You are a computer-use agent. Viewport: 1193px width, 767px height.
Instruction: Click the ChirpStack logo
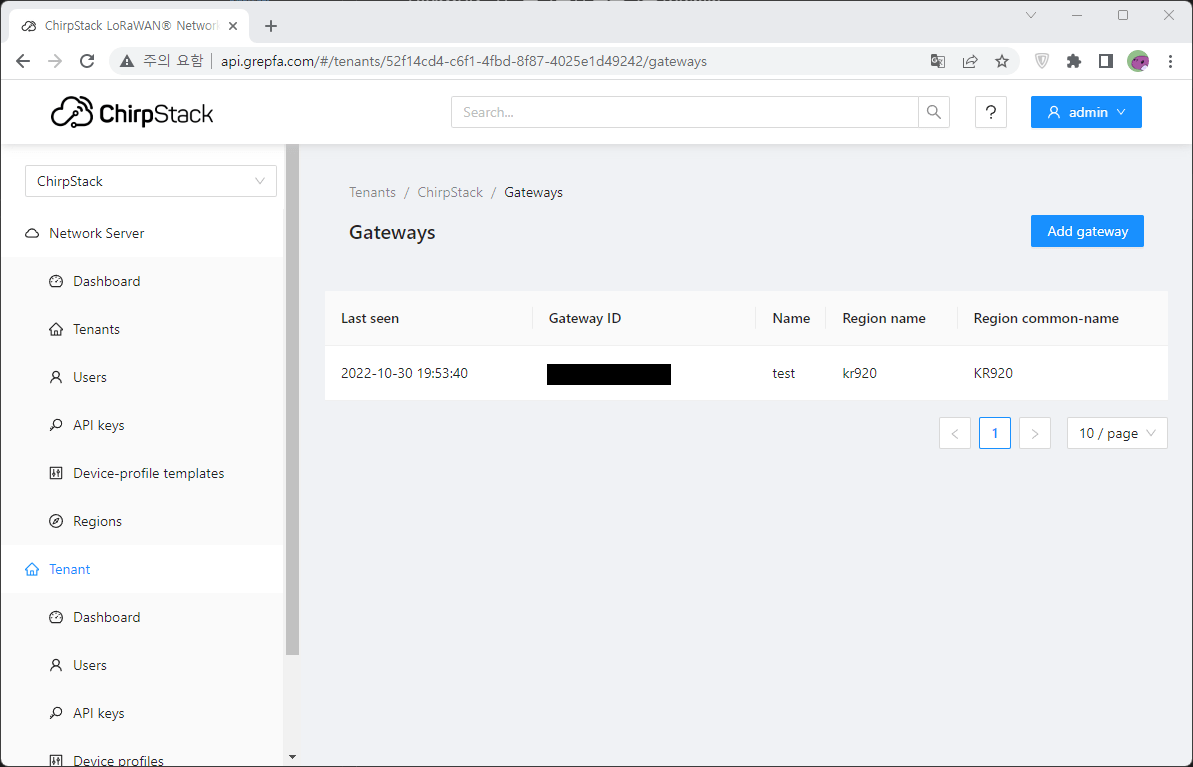coord(132,112)
